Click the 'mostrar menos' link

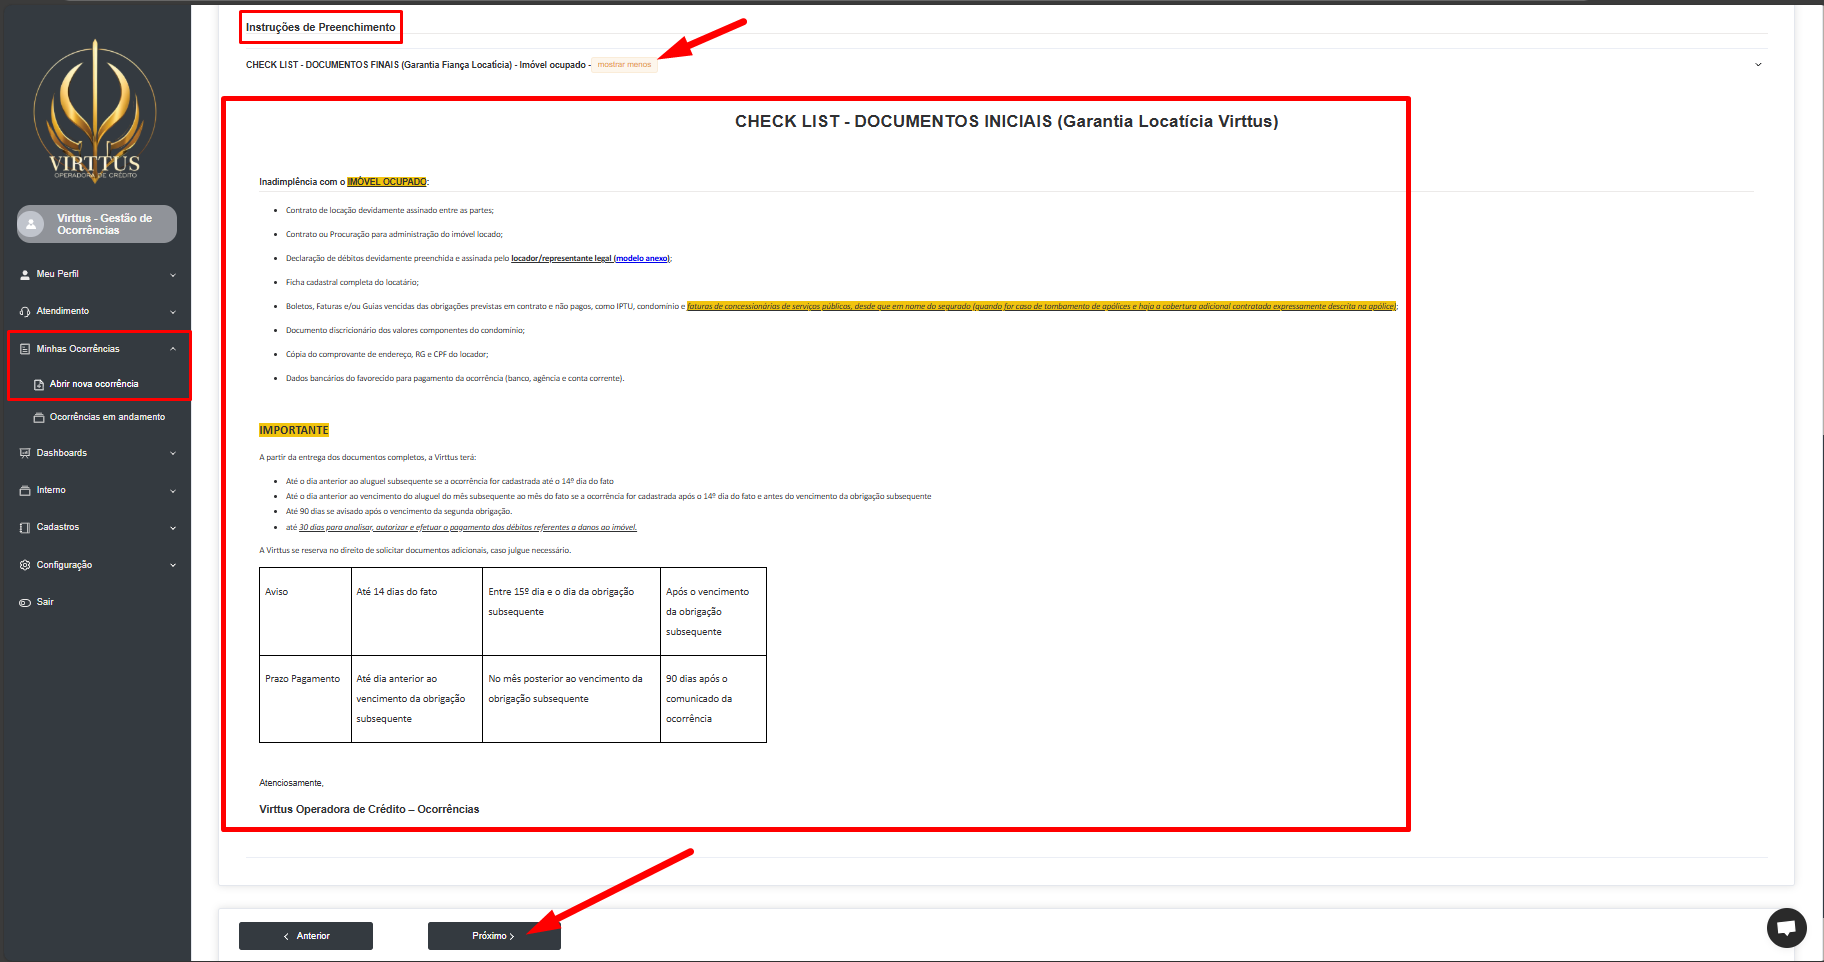point(624,65)
